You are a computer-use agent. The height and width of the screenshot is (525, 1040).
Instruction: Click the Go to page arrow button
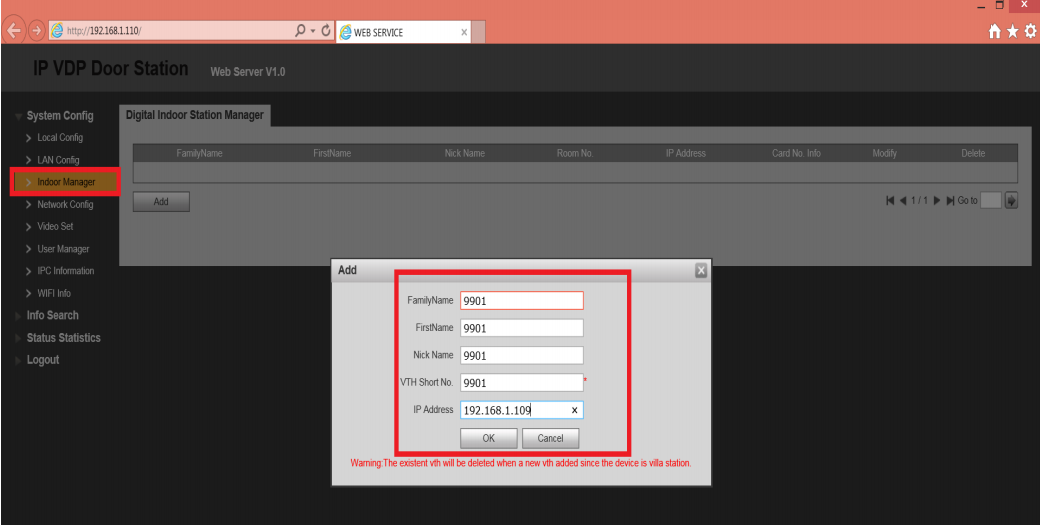[1011, 201]
